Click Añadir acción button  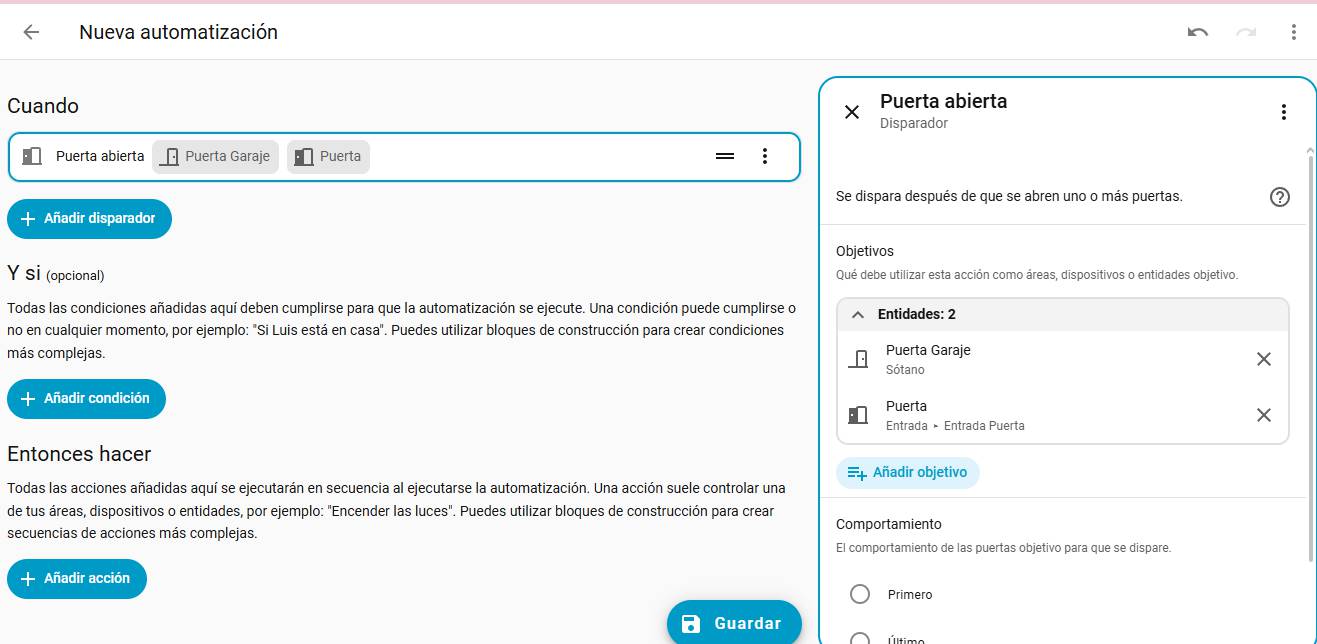(x=77, y=578)
